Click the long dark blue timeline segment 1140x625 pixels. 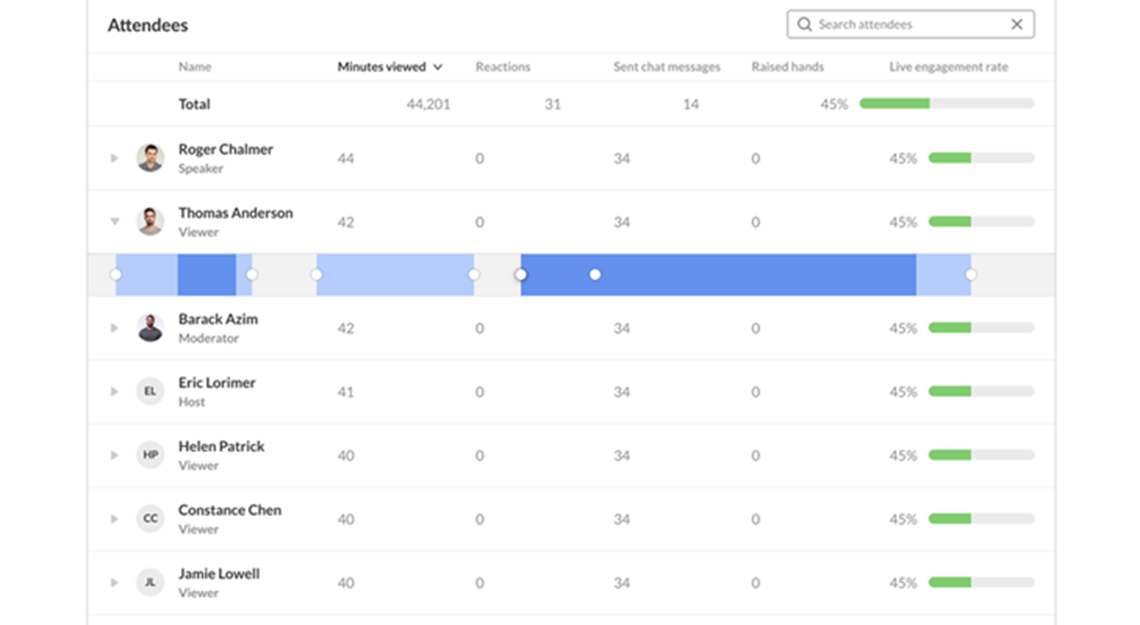(x=750, y=275)
